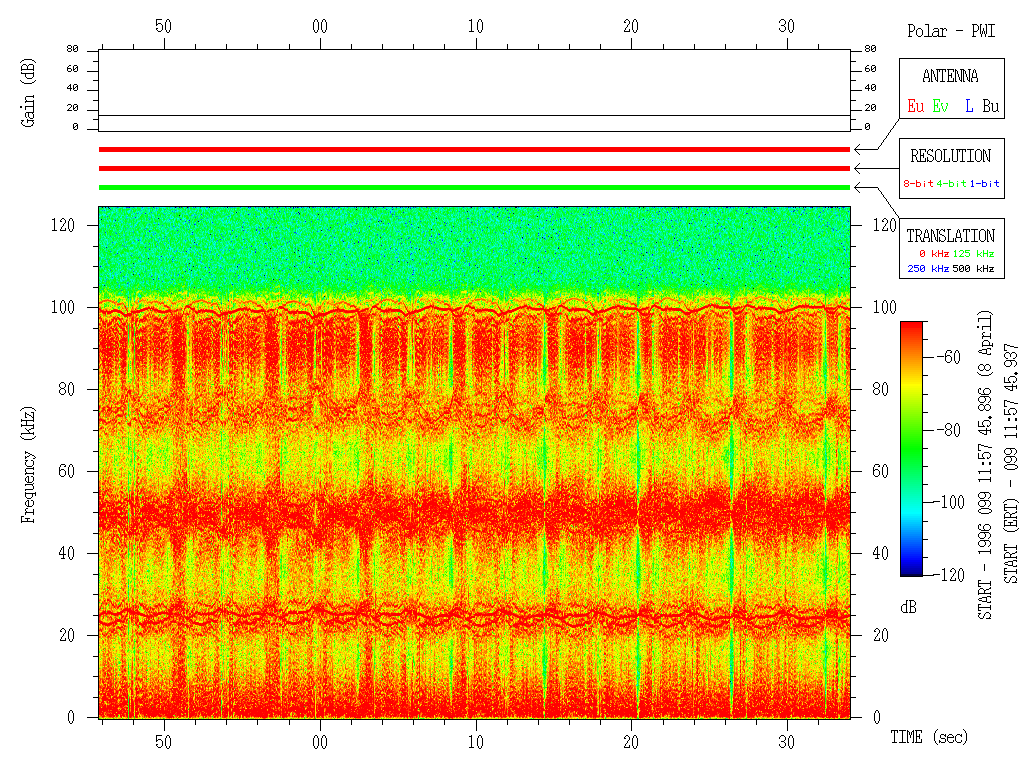Click the RESOLUTION legend box heading
1024x768 pixels.
[x=950, y=157]
